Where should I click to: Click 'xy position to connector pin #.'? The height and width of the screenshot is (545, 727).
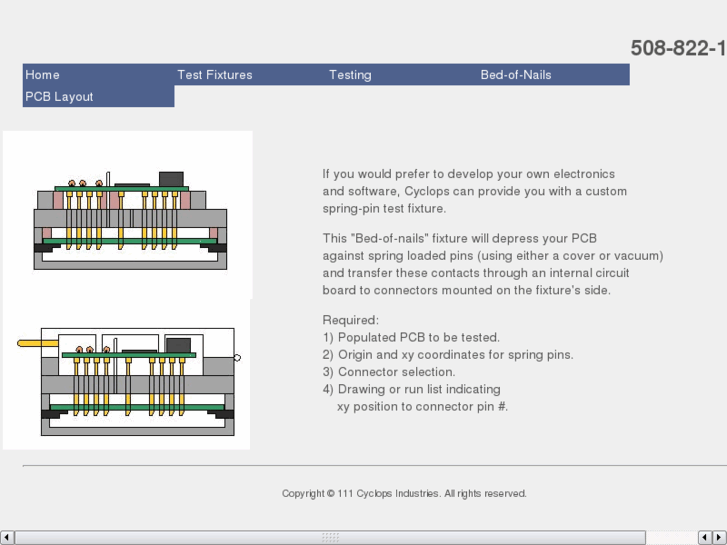pos(422,407)
